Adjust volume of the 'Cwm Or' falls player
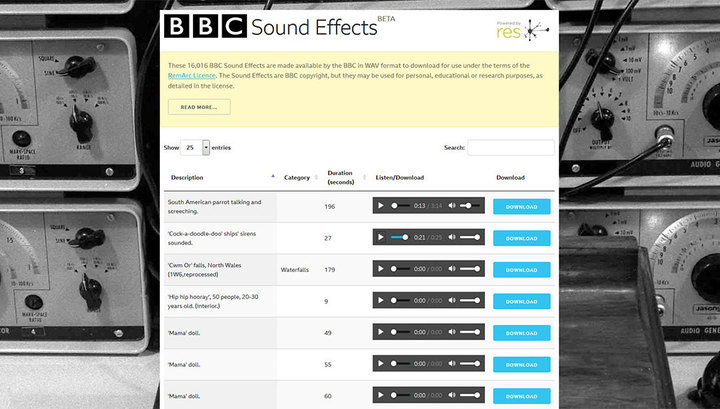 (x=470, y=269)
